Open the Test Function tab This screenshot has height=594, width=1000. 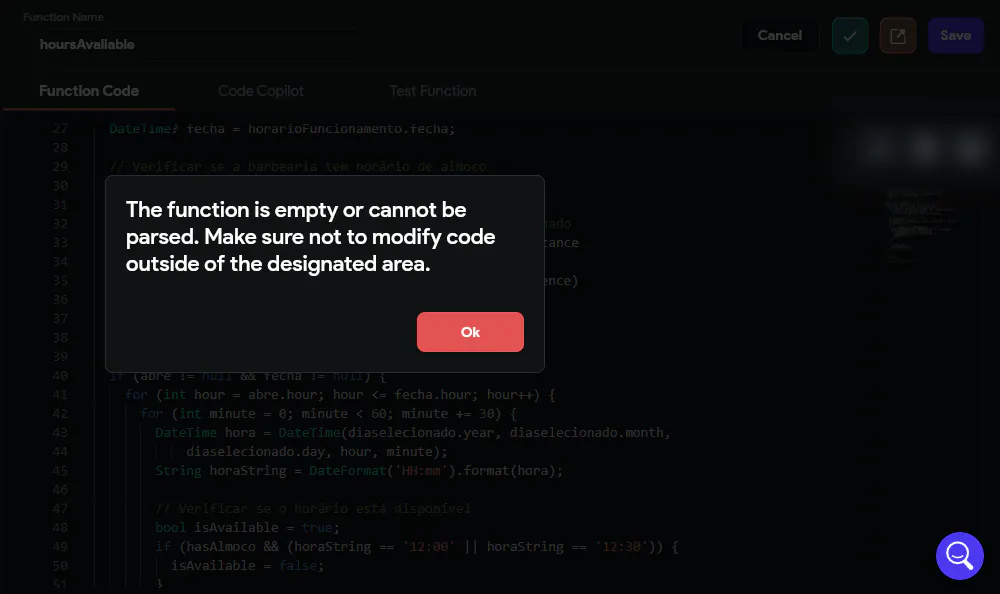432,91
